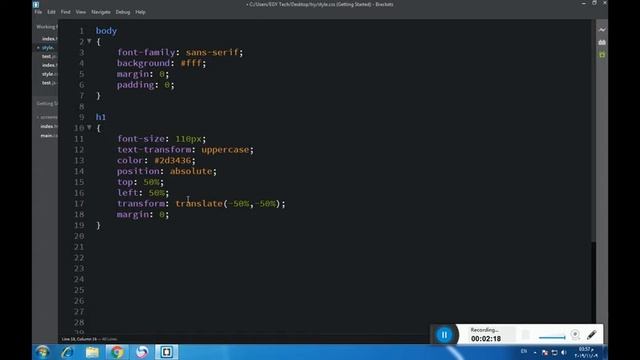Image resolution: width=640 pixels, height=360 pixels.
Task: Click the EN language indicator
Action: click(524, 351)
